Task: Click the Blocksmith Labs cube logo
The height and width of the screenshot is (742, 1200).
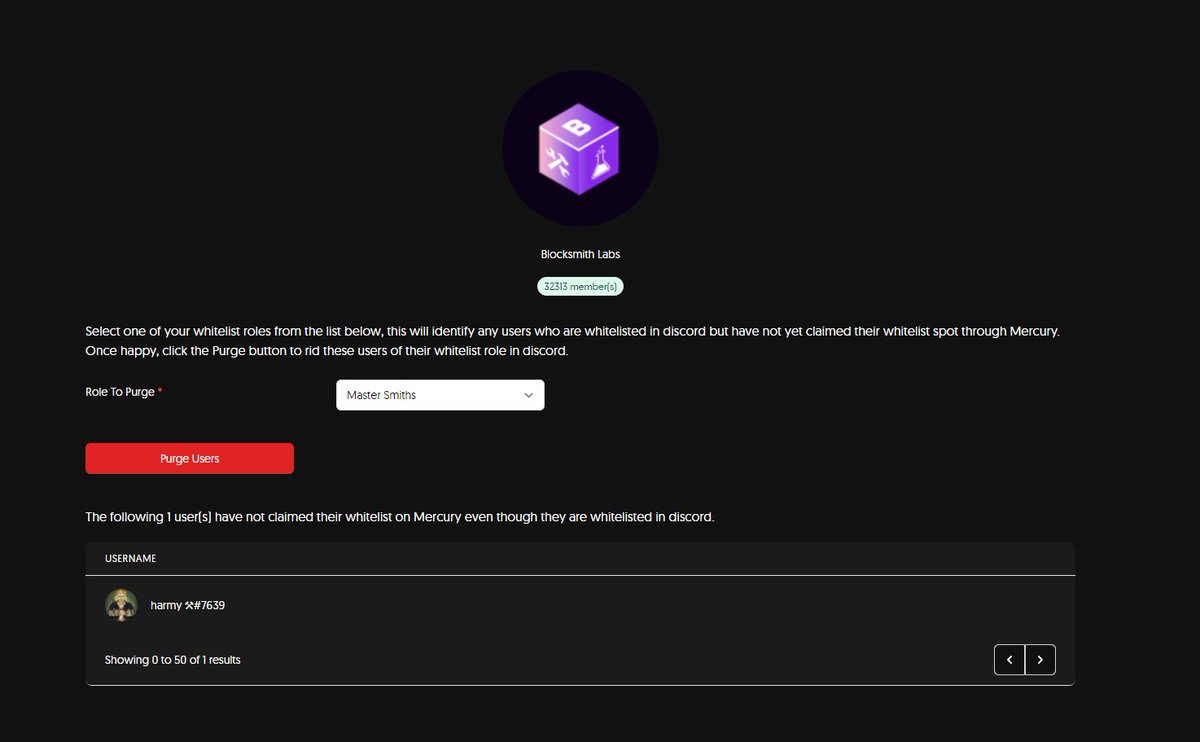Action: [x=580, y=149]
